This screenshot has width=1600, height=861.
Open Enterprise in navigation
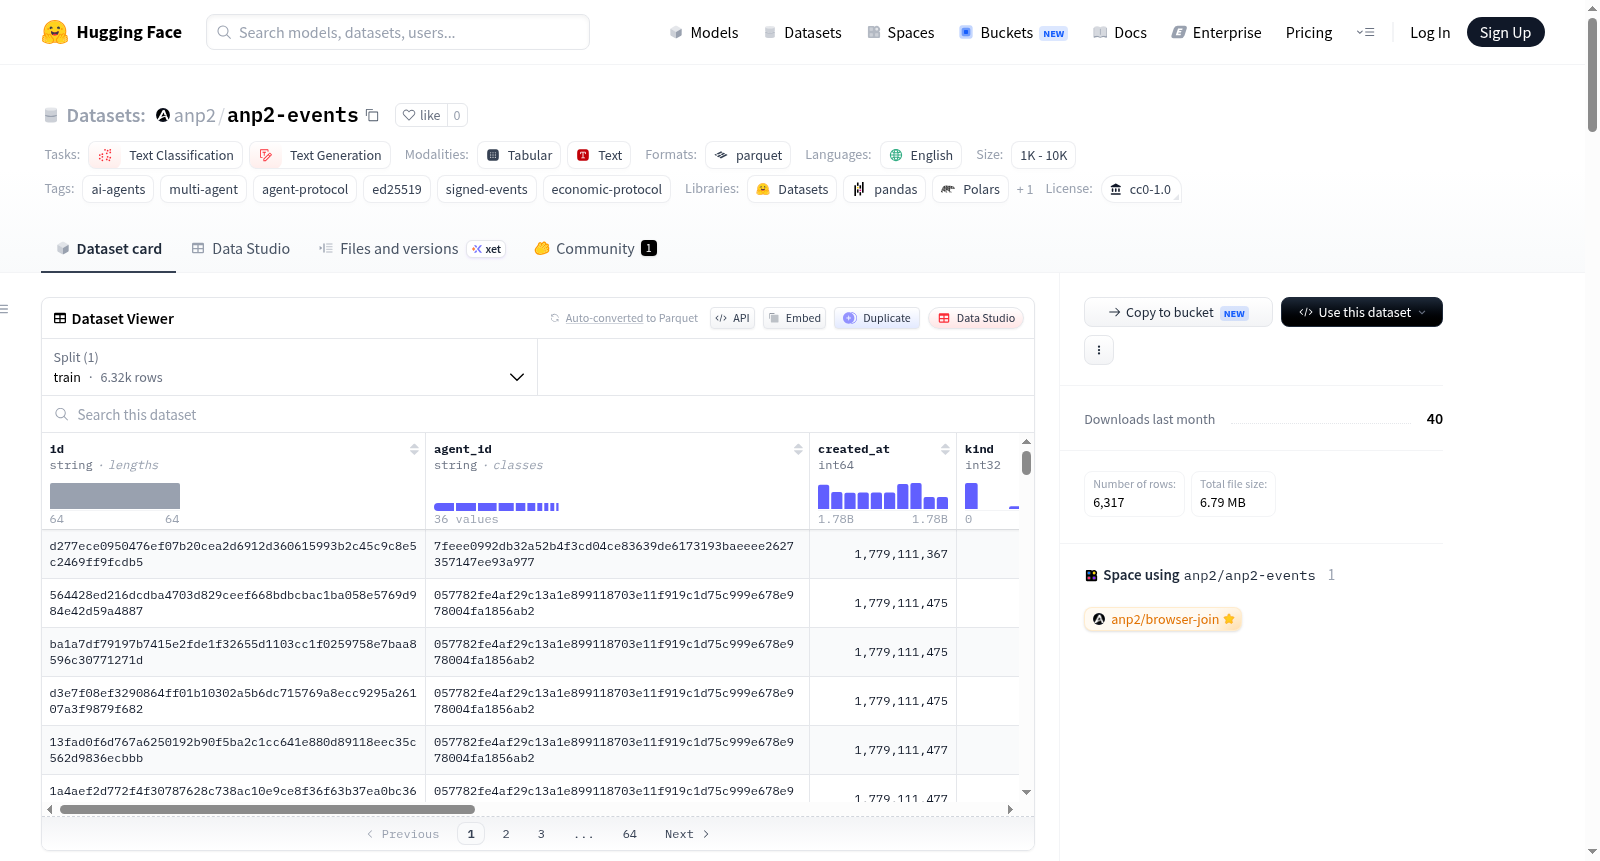1216,33
